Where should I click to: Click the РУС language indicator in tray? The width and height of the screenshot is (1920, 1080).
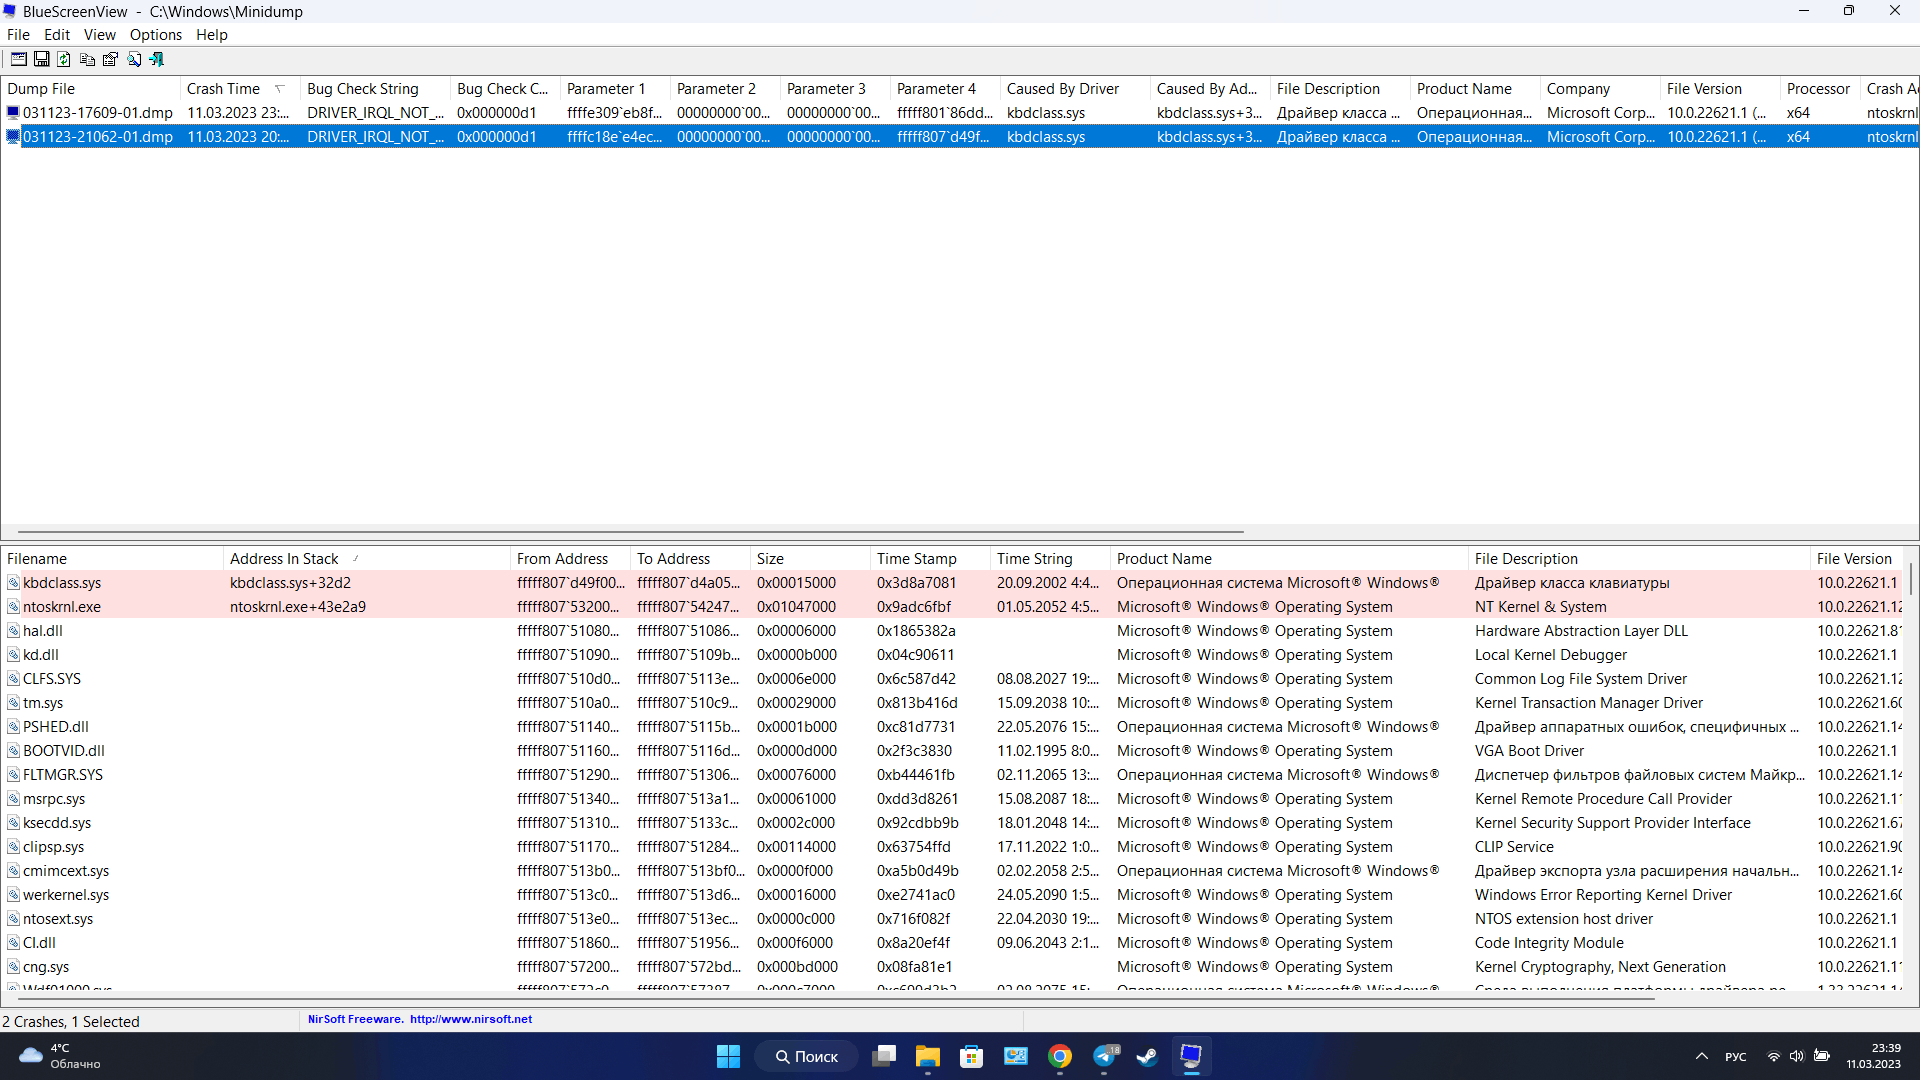[x=1736, y=1057]
